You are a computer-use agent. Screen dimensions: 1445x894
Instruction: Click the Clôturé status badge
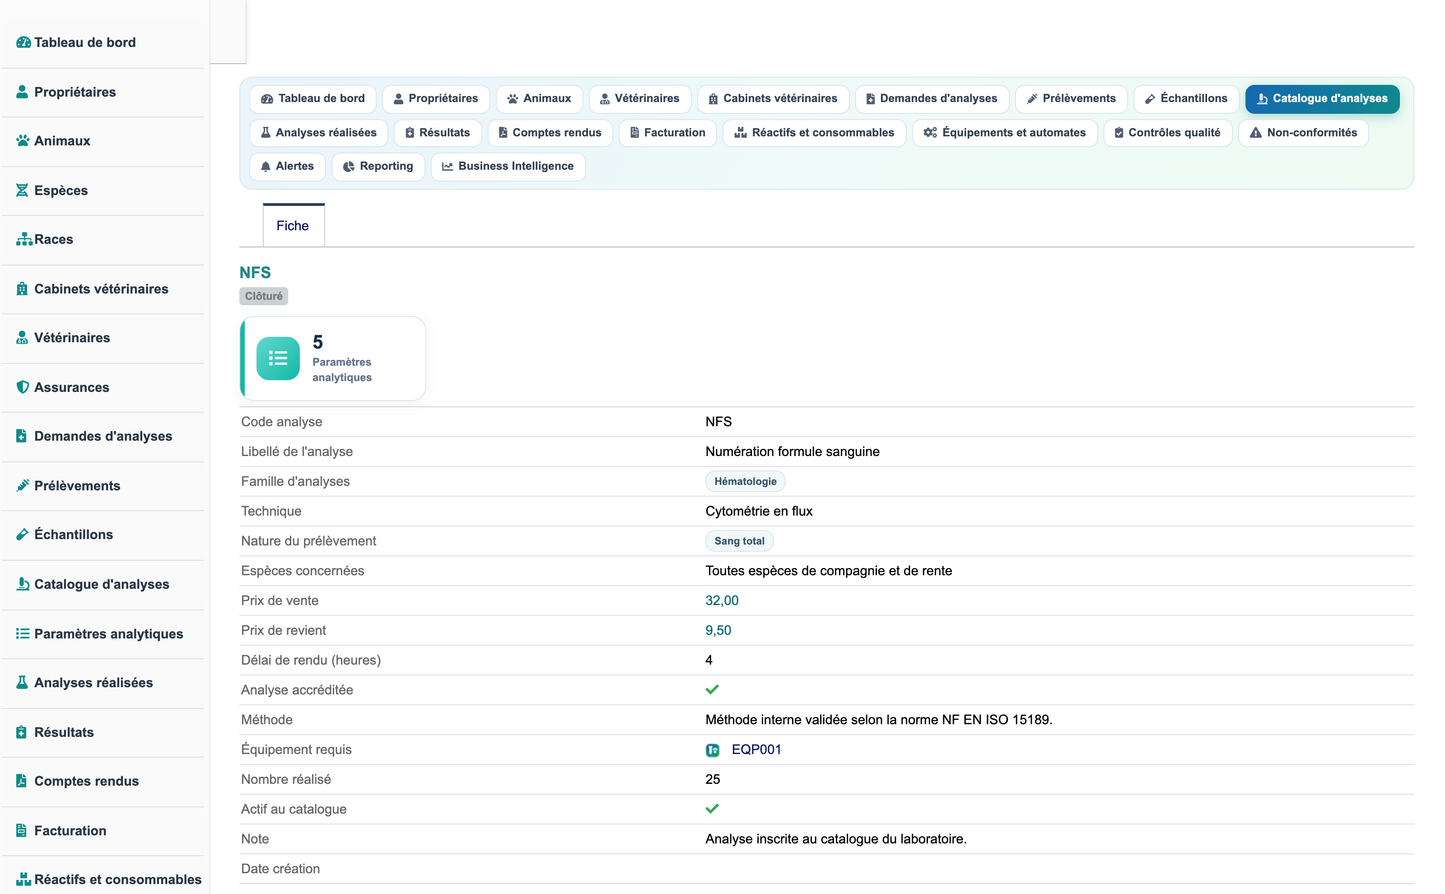pyautogui.click(x=264, y=297)
